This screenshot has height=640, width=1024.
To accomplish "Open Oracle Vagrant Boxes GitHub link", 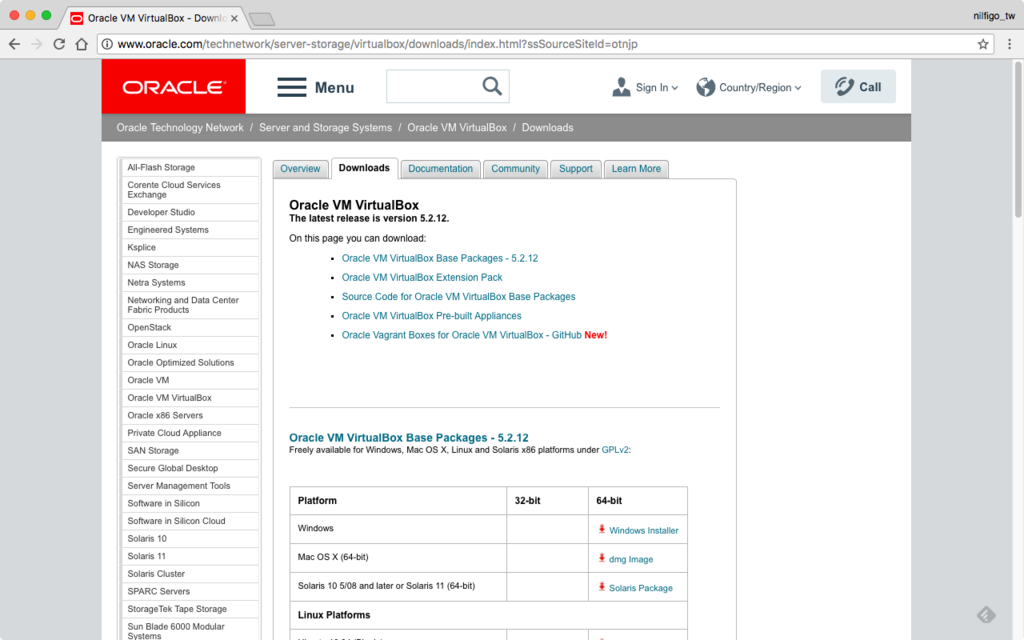I will point(461,334).
